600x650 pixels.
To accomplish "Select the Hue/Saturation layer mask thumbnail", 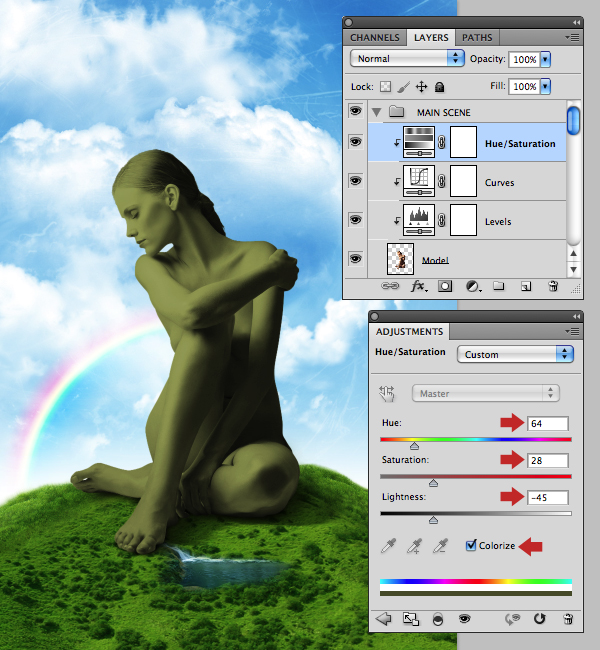I will click(463, 142).
